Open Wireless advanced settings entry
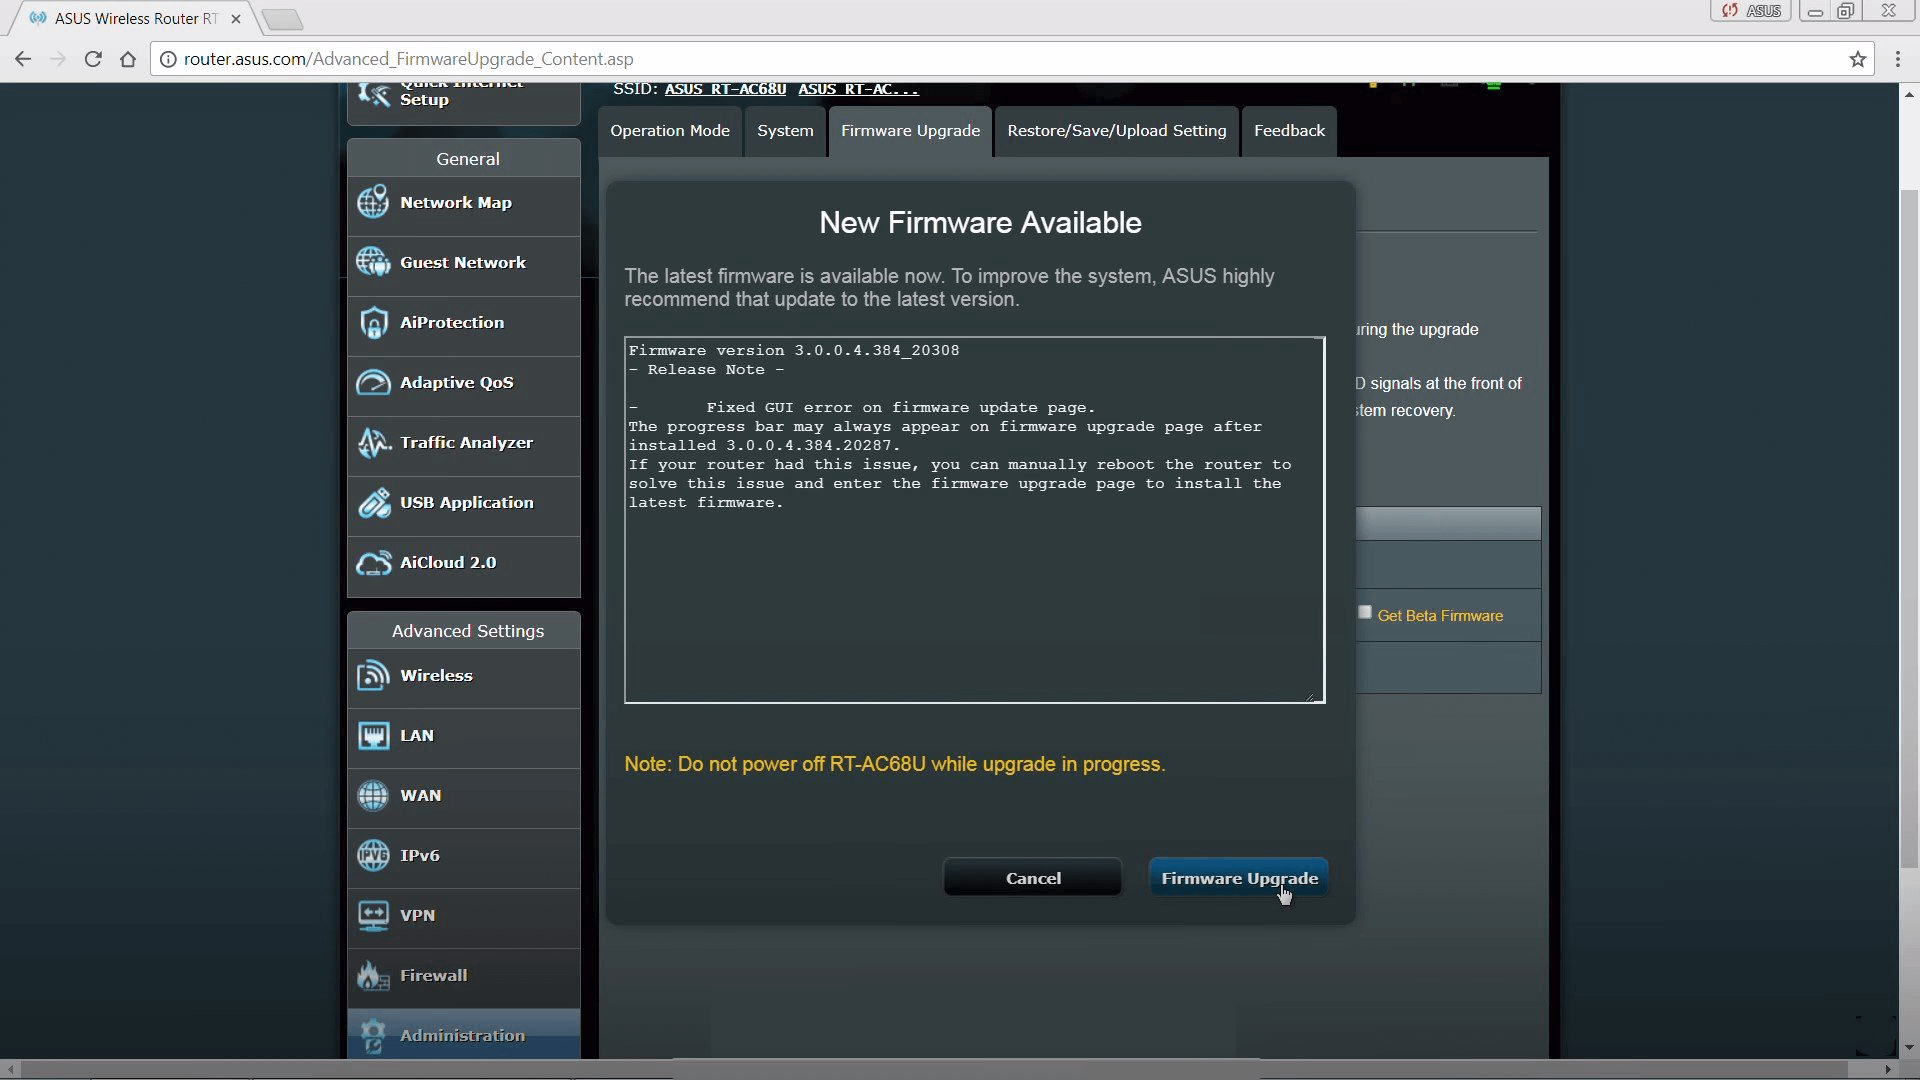The width and height of the screenshot is (1920, 1080). point(464,676)
